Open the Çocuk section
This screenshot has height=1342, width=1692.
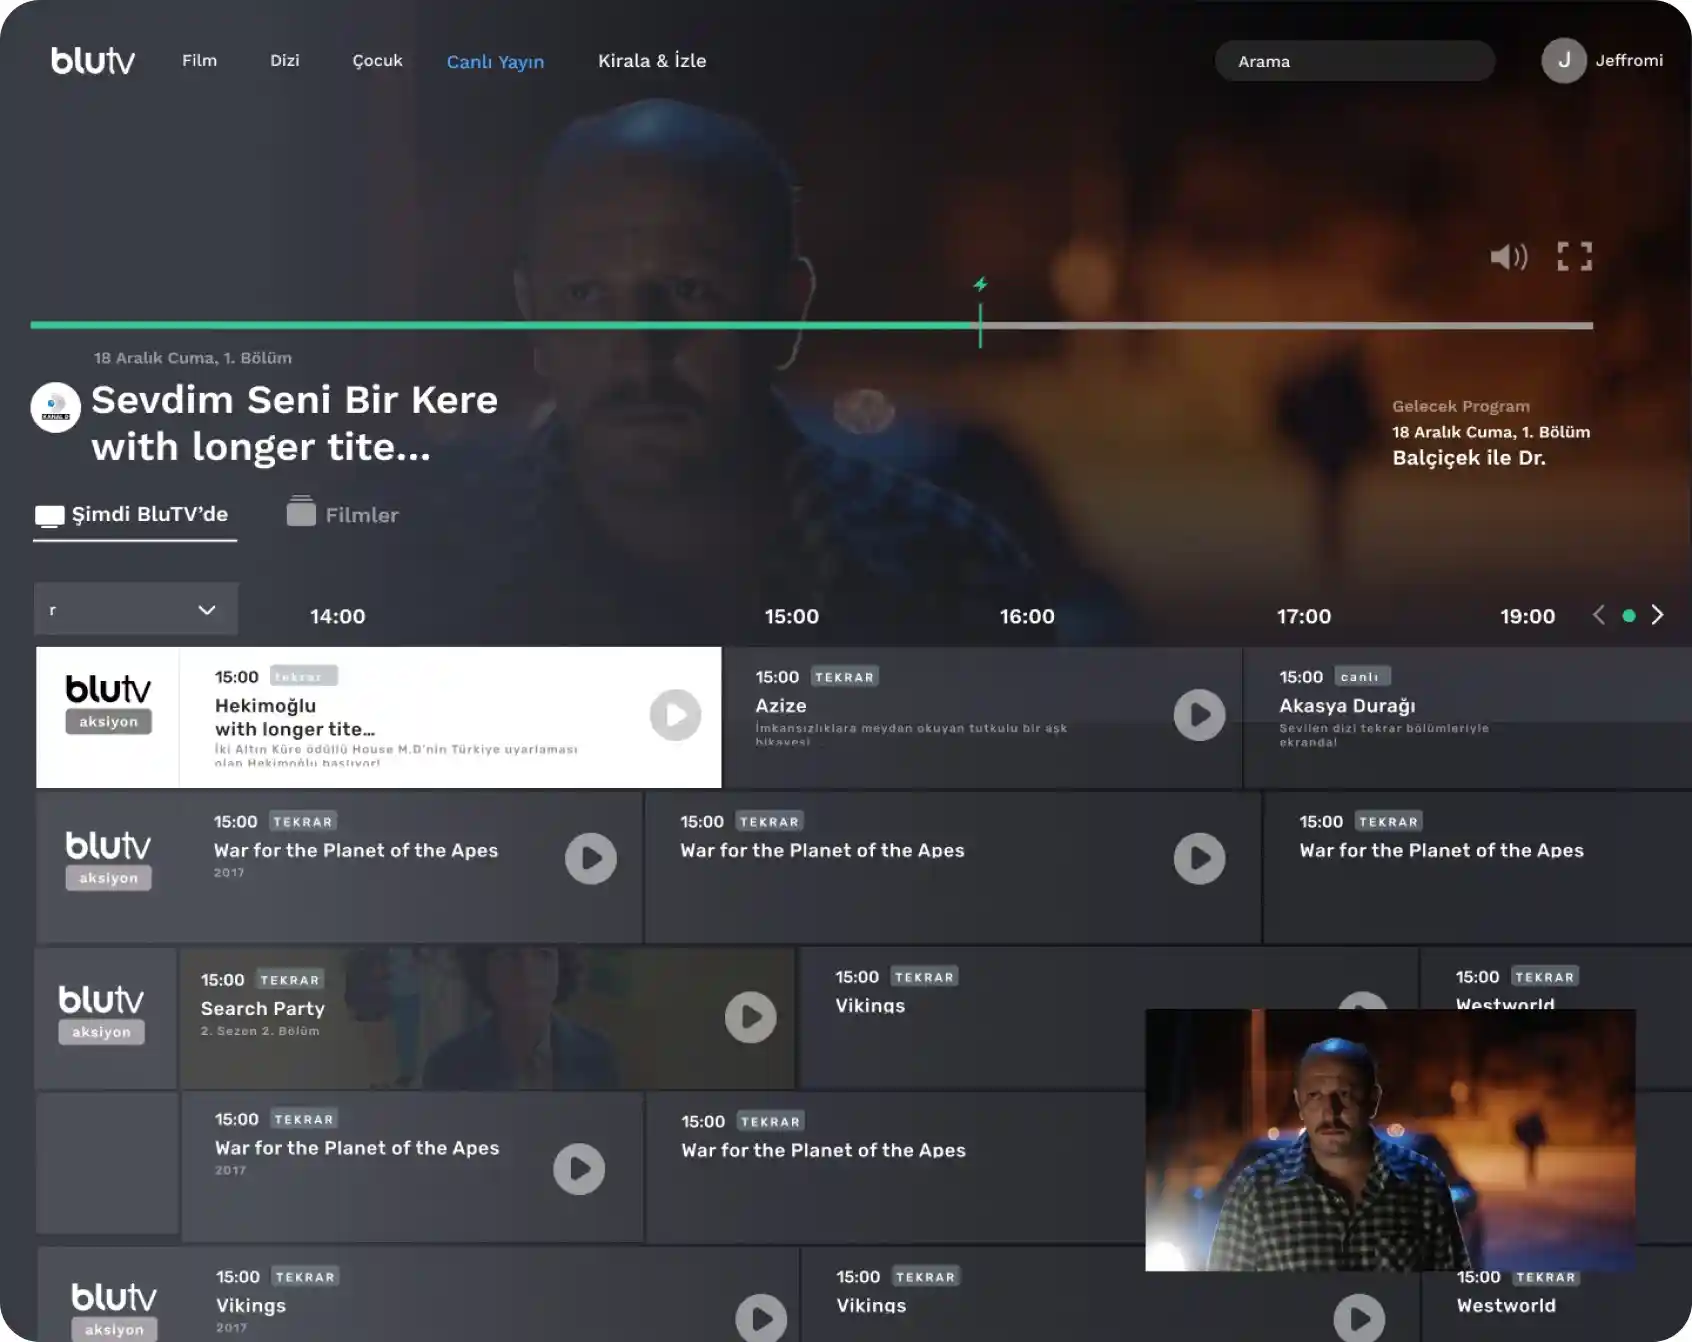point(377,60)
